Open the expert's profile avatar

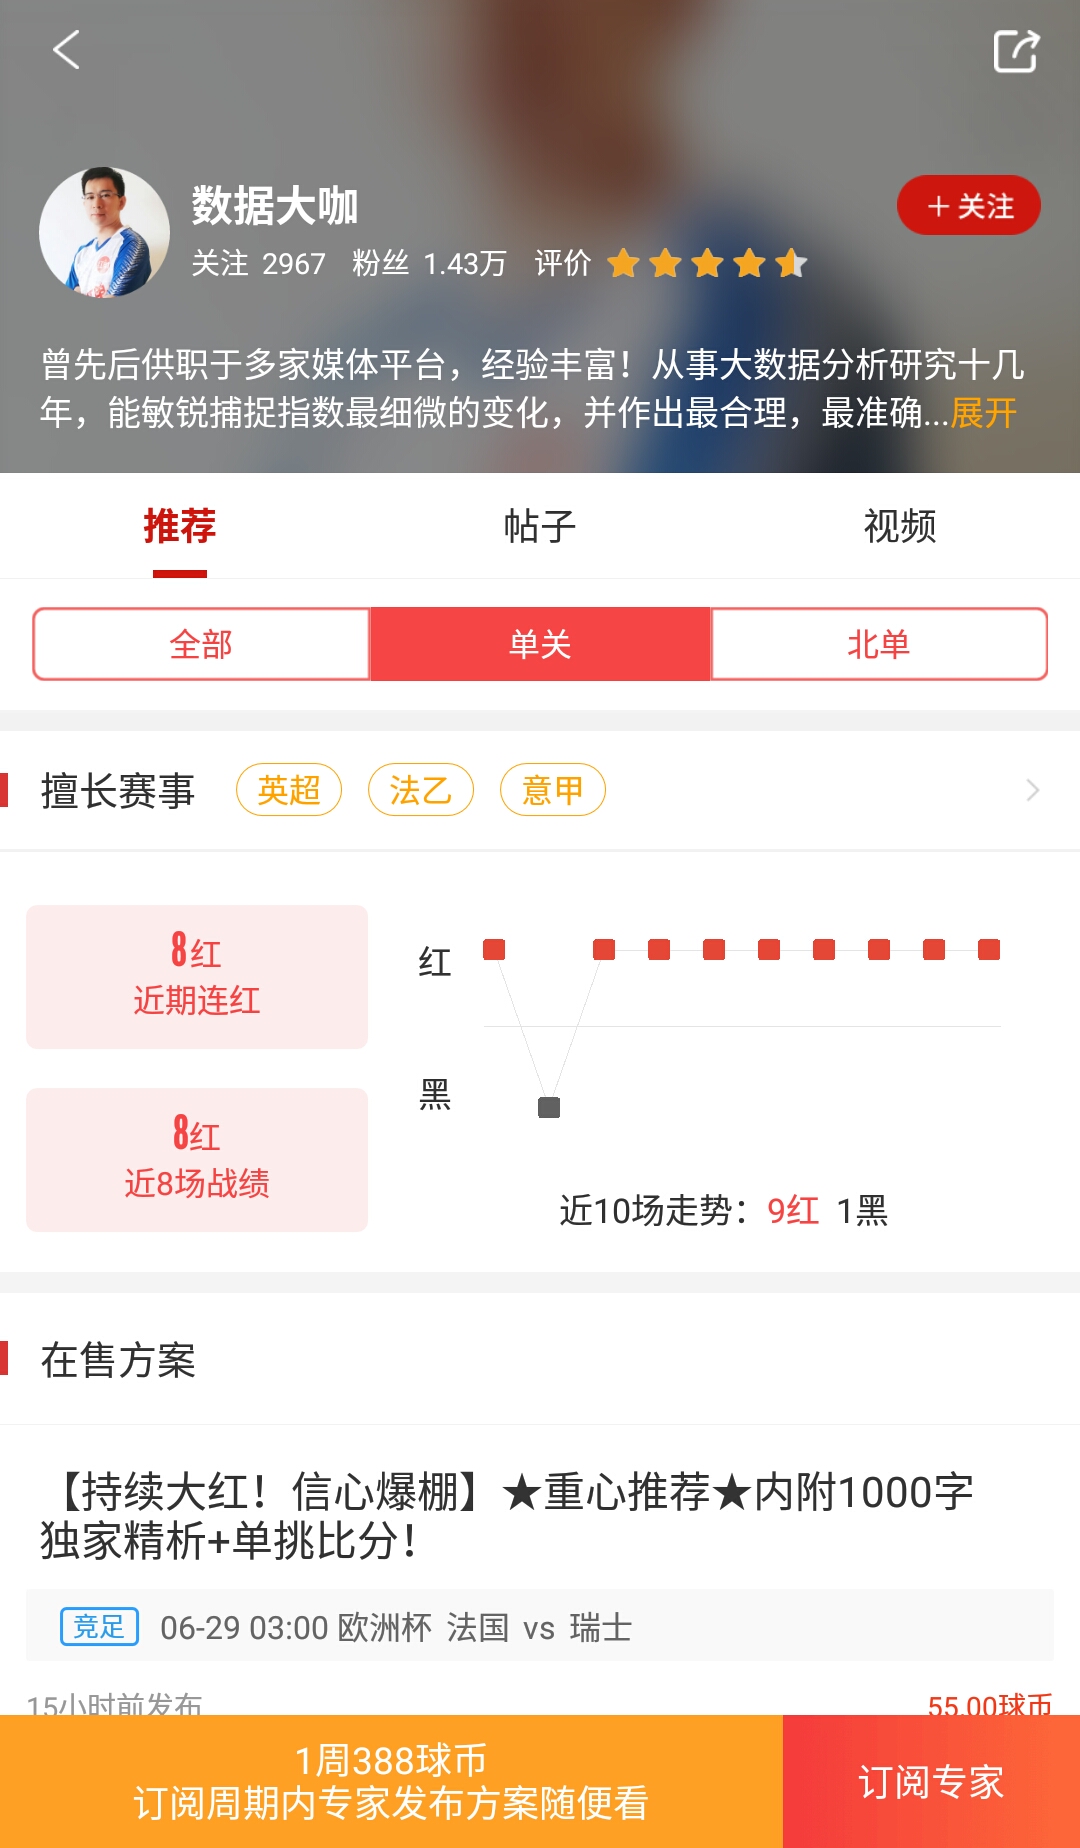point(104,232)
